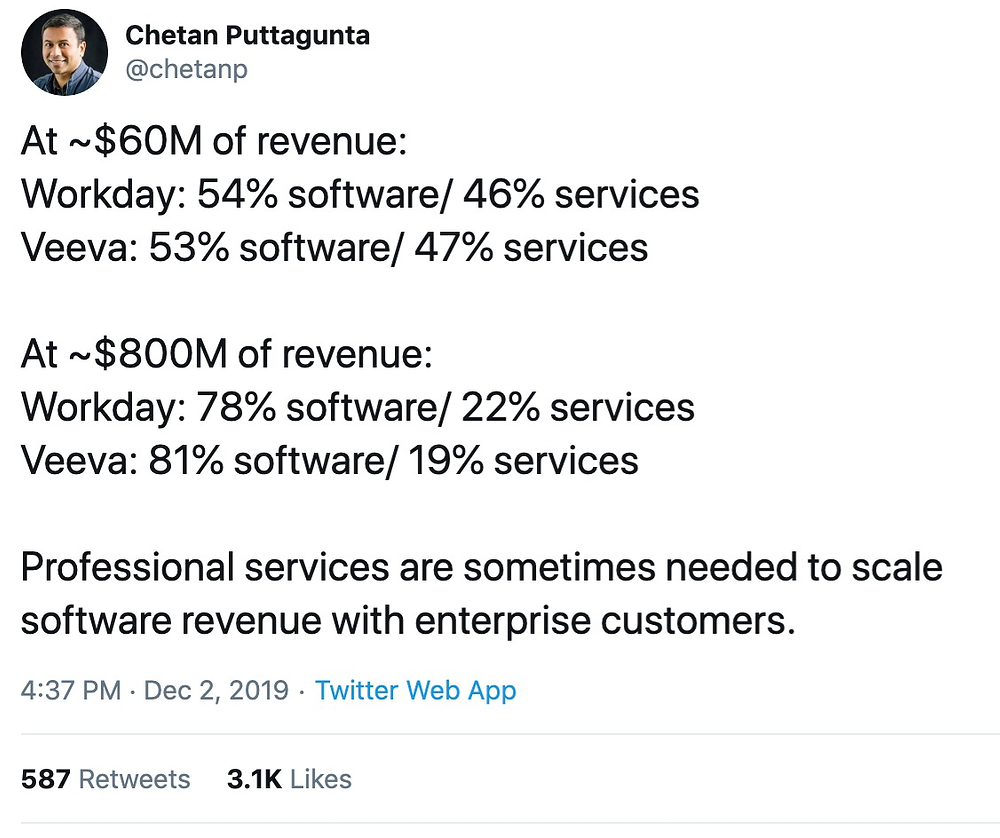View the 3.1K Likes list
Screen dimensions: 1000x838
pyautogui.click(x=289, y=779)
